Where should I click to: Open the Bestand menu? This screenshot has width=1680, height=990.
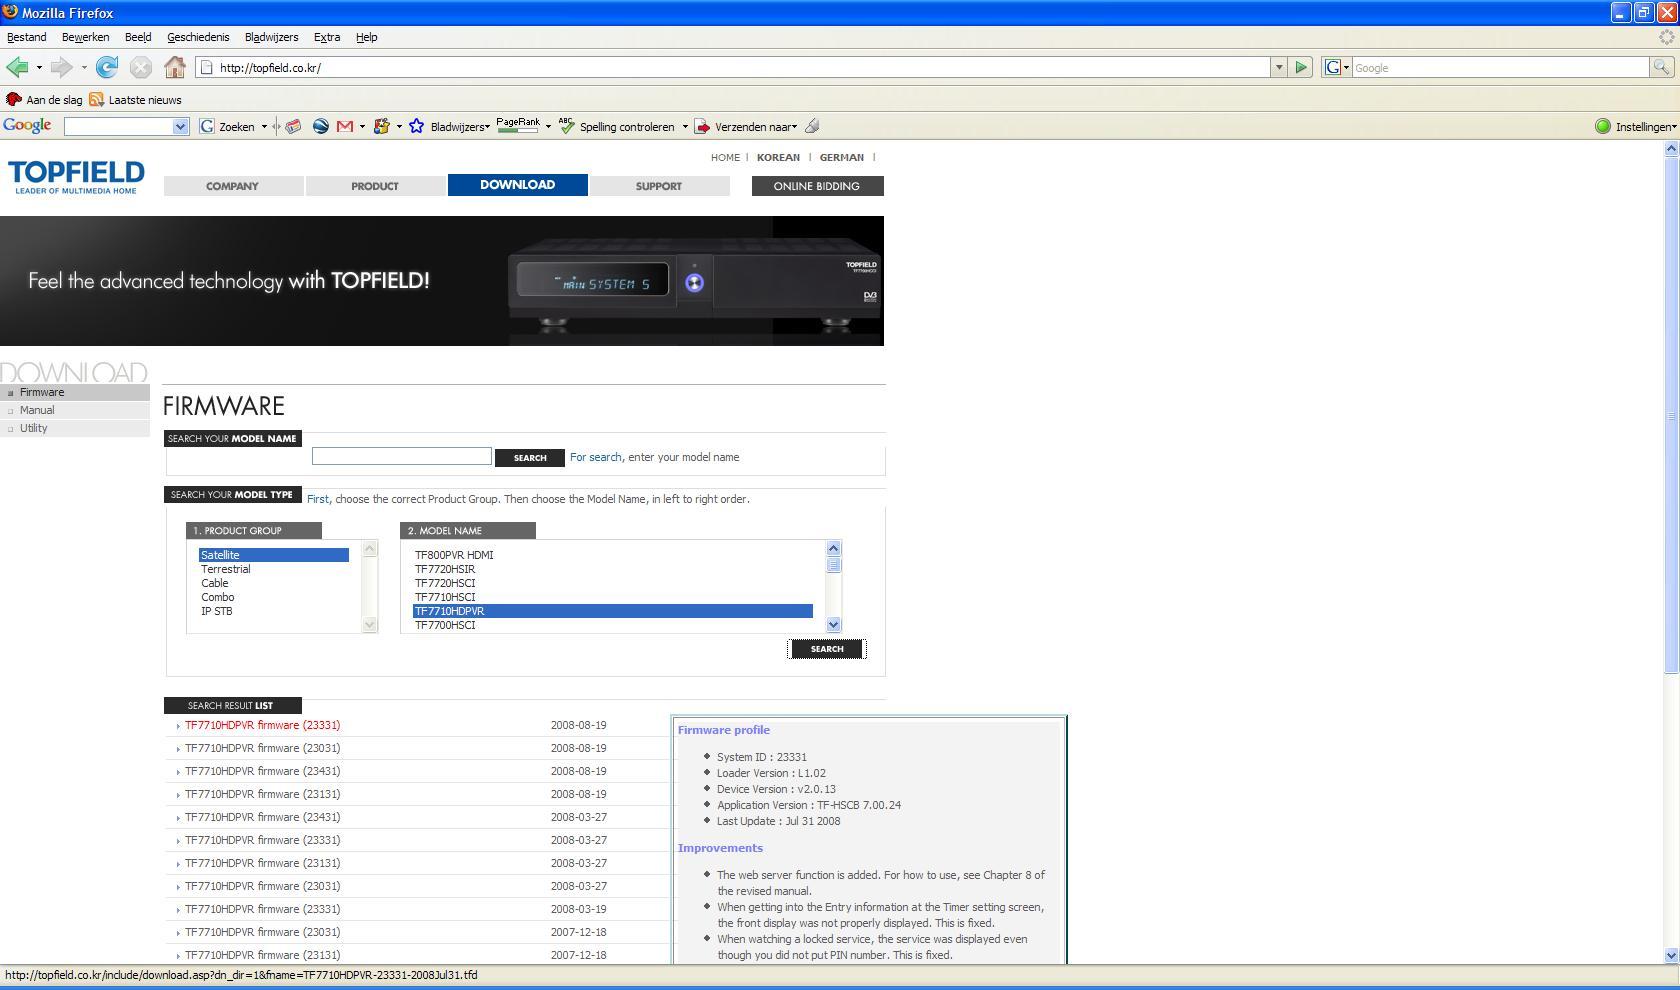click(x=27, y=37)
